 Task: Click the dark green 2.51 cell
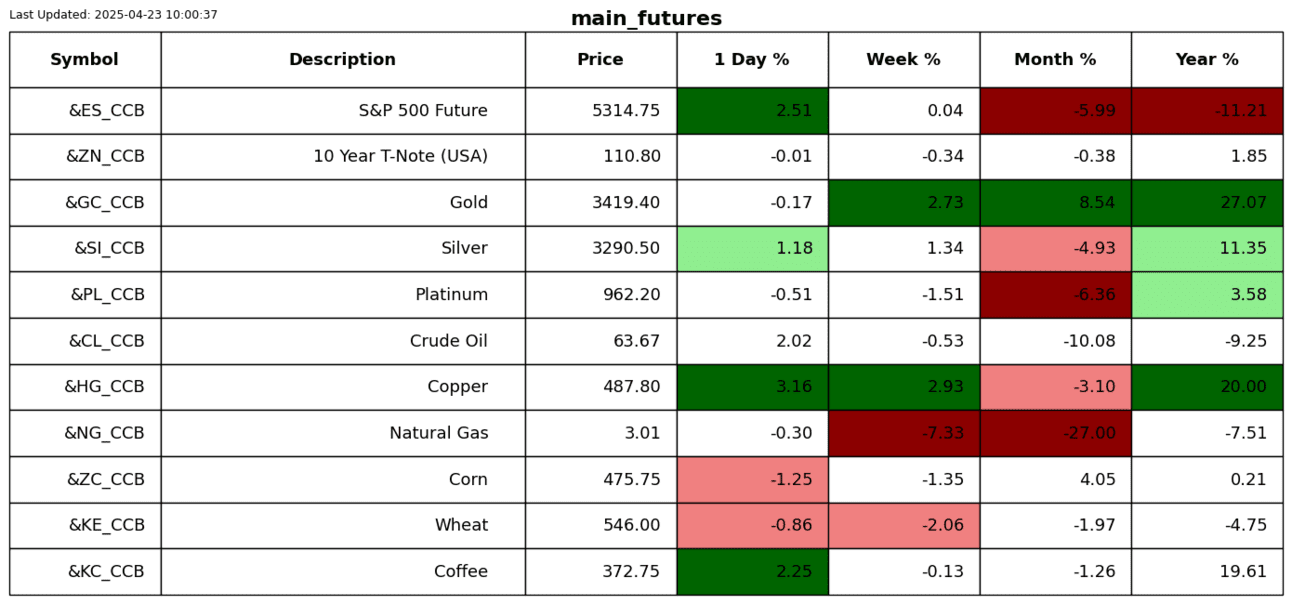click(752, 111)
